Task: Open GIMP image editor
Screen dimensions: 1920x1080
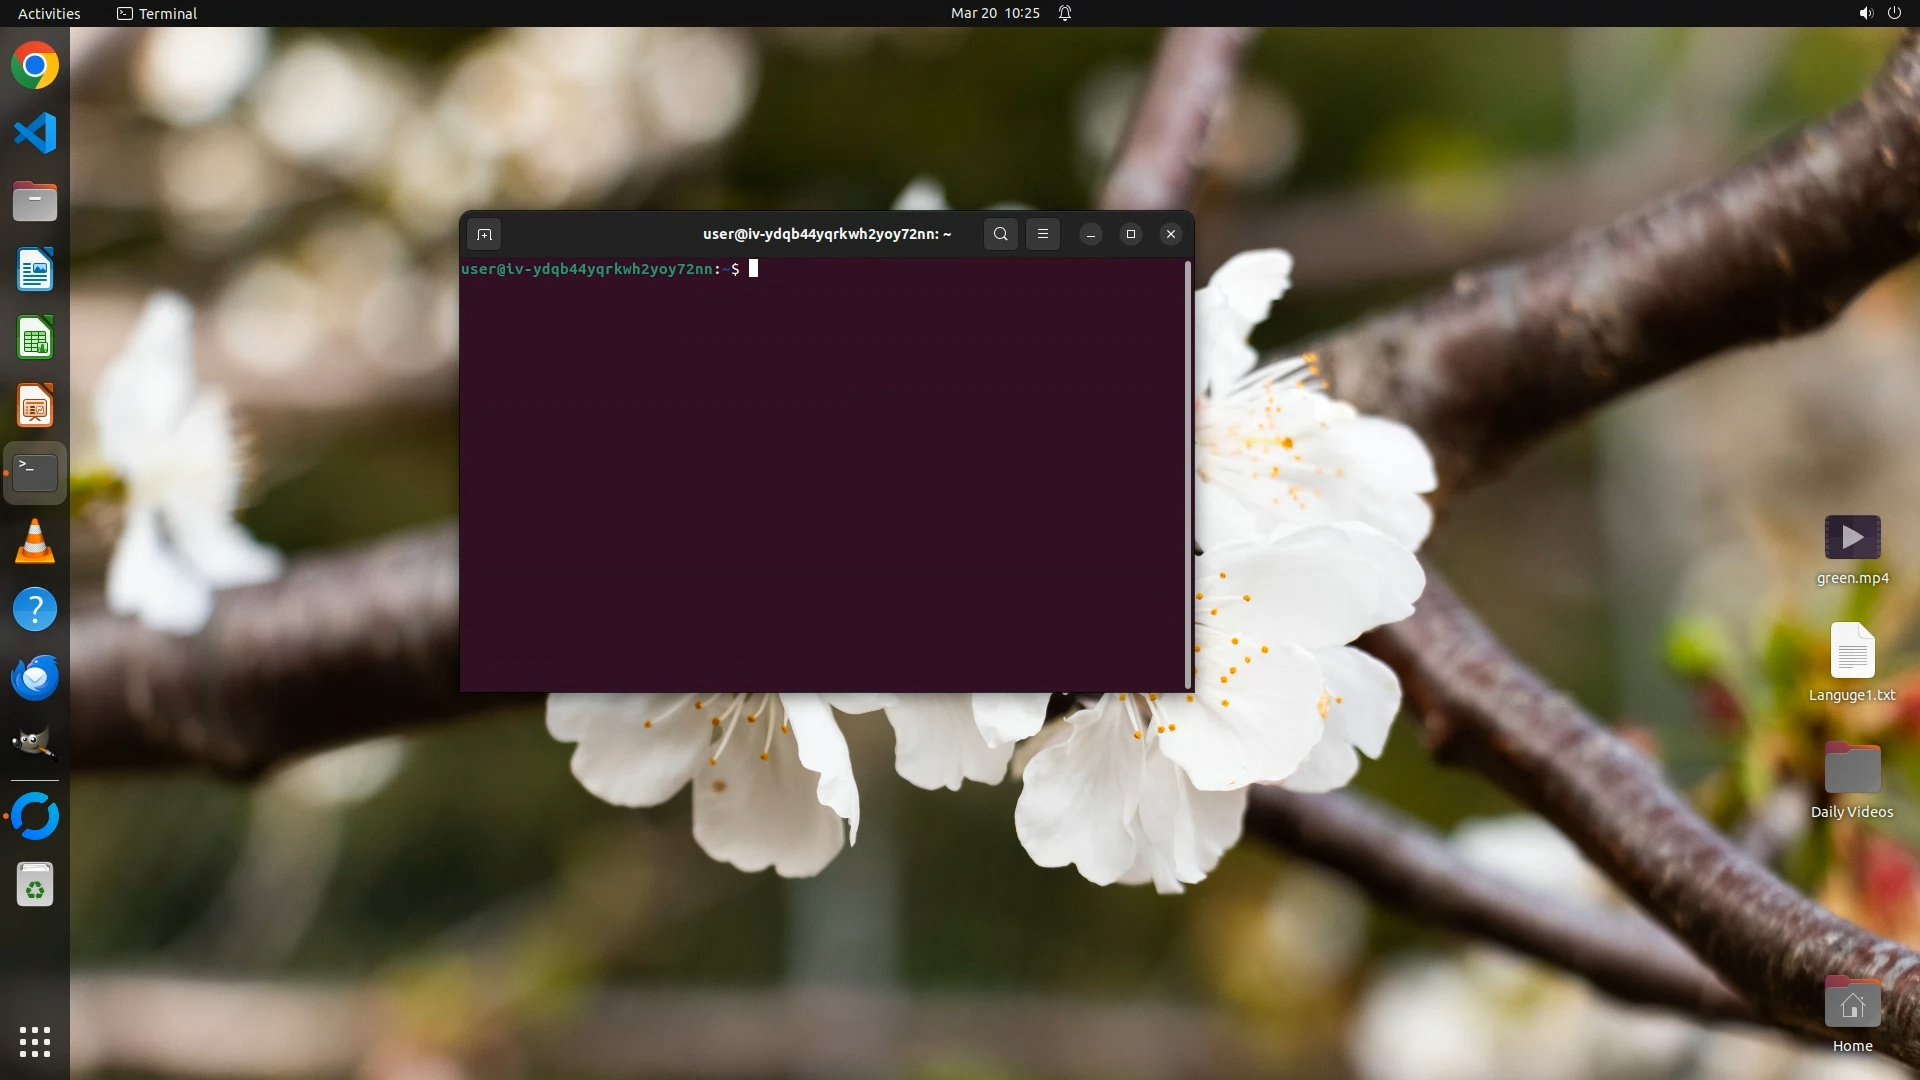Action: (x=35, y=745)
